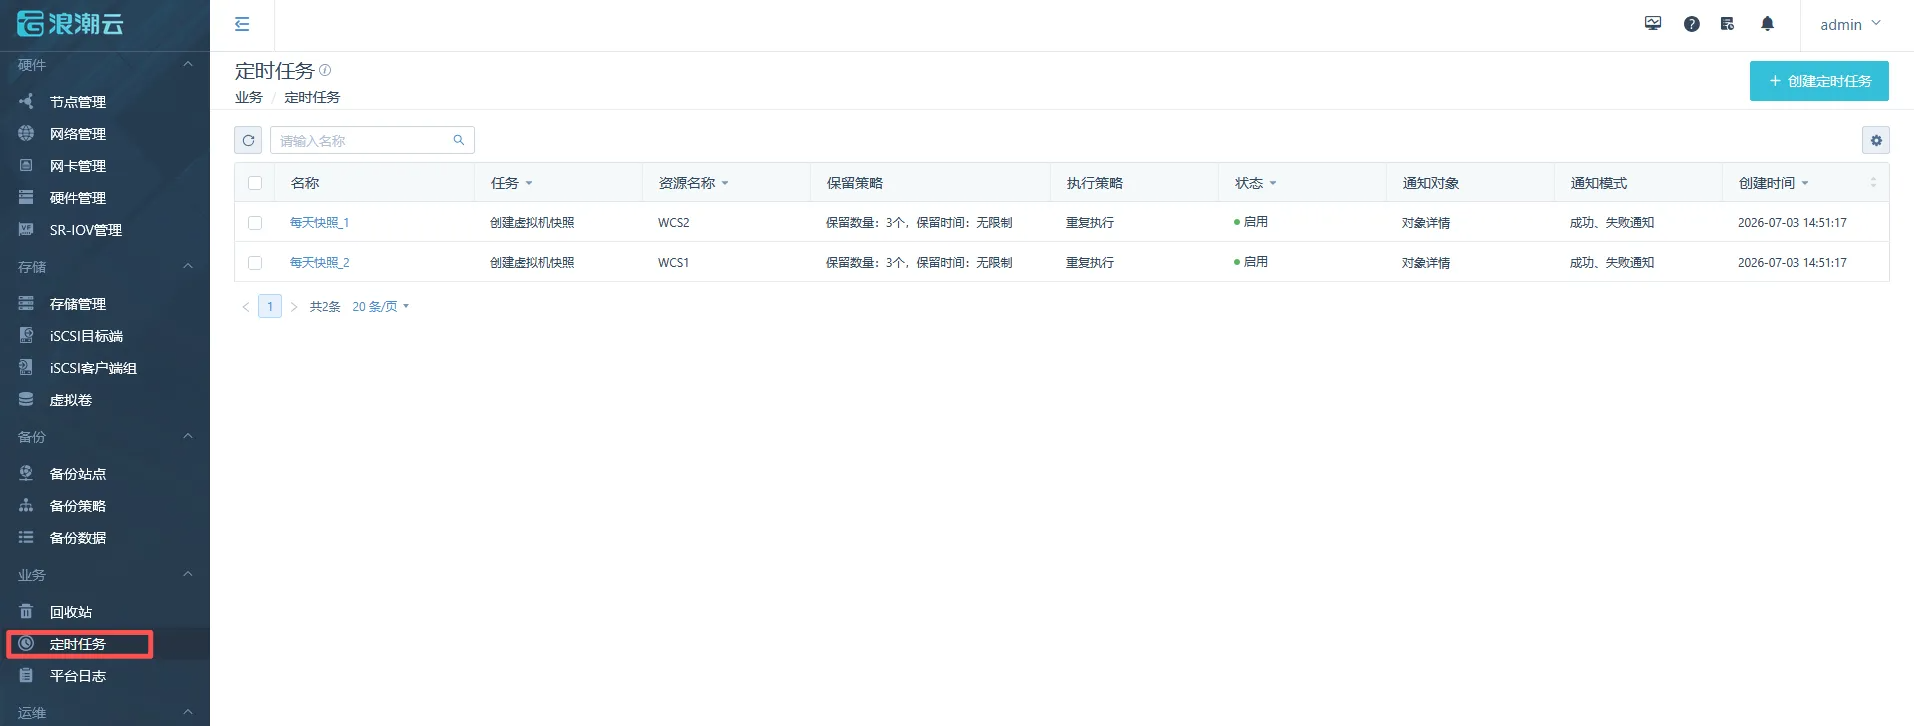Click 创建定时任务 button
Image resolution: width=1914 pixels, height=726 pixels.
click(1819, 81)
